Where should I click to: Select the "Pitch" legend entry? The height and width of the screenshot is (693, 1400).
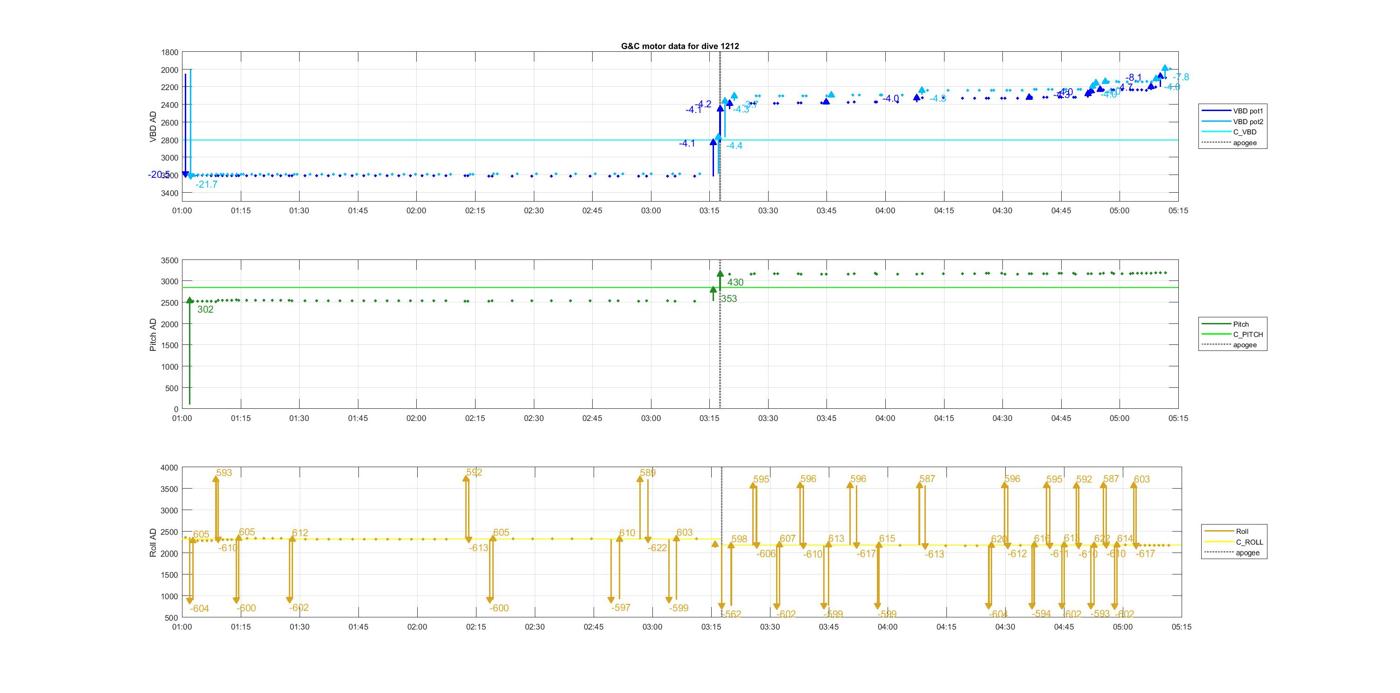(1241, 324)
